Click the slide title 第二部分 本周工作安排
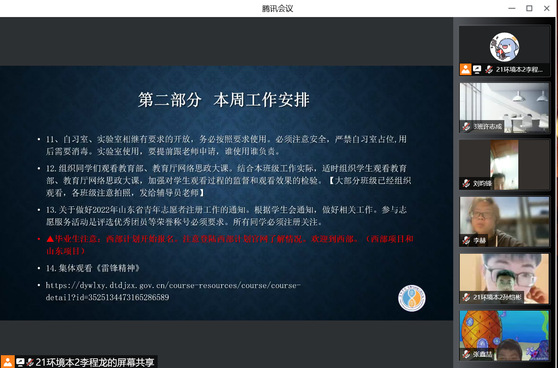558x368 pixels. click(x=223, y=100)
